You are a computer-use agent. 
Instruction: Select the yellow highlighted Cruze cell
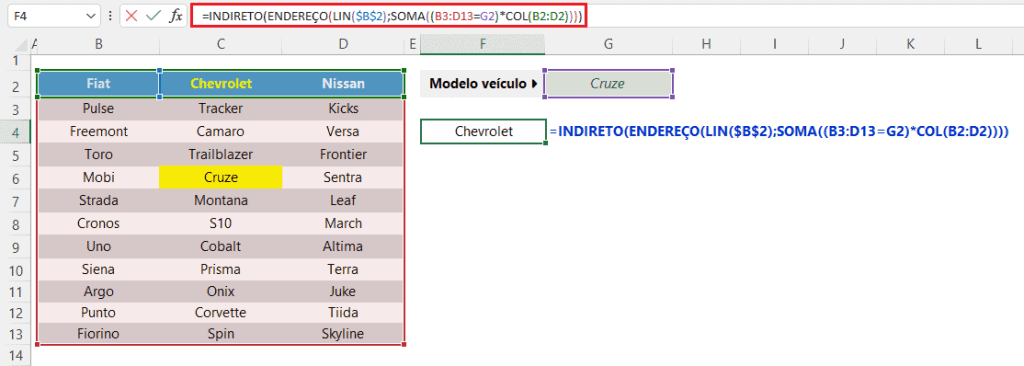pos(221,178)
